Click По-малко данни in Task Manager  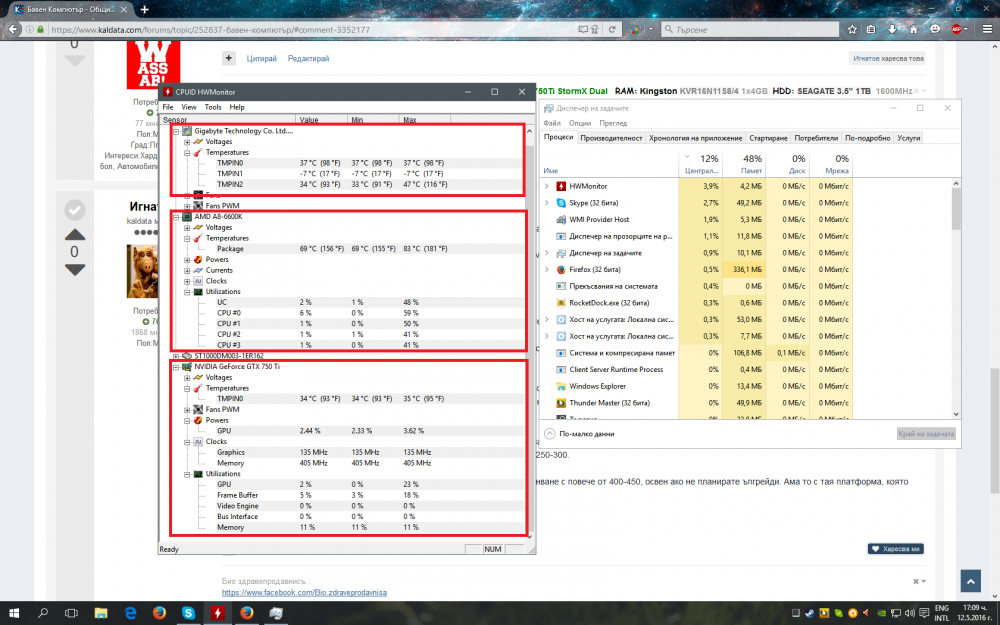pos(580,434)
